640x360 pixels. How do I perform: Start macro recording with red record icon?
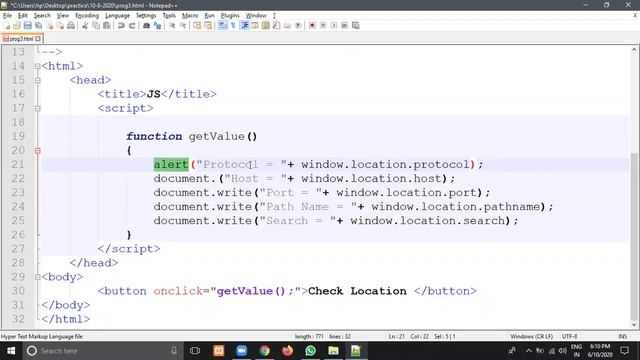point(312,25)
